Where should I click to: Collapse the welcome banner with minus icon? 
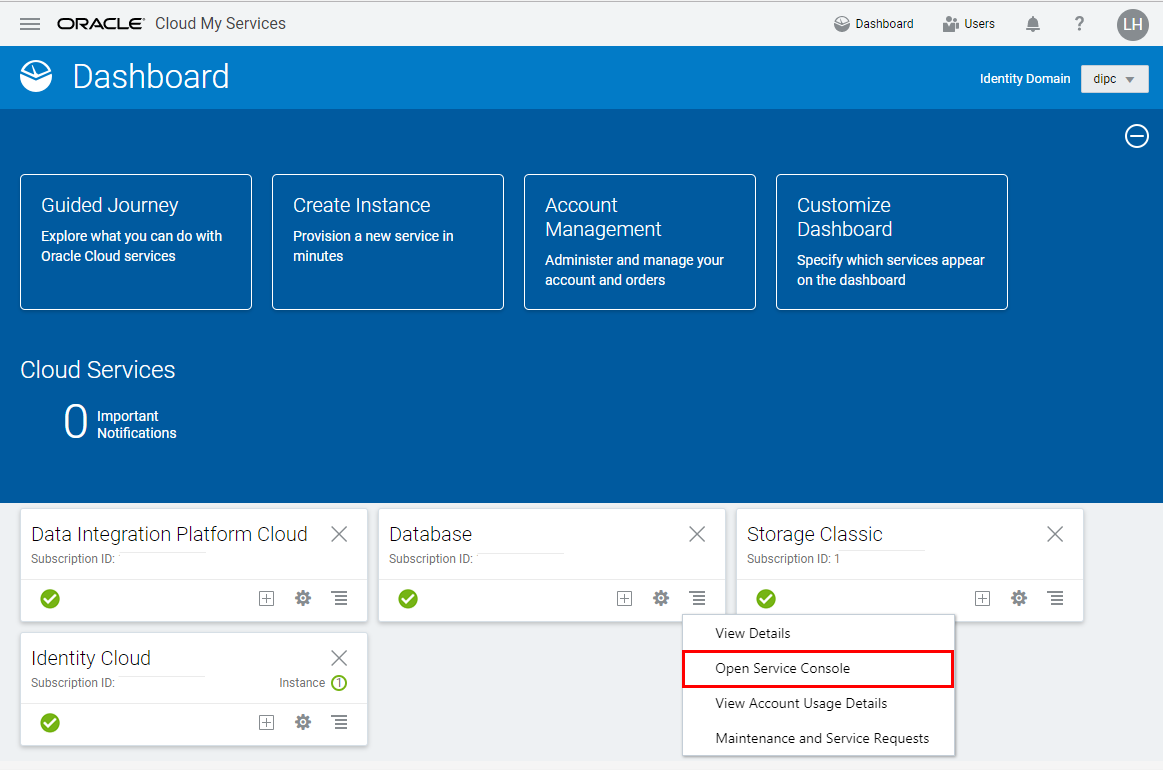(x=1137, y=136)
